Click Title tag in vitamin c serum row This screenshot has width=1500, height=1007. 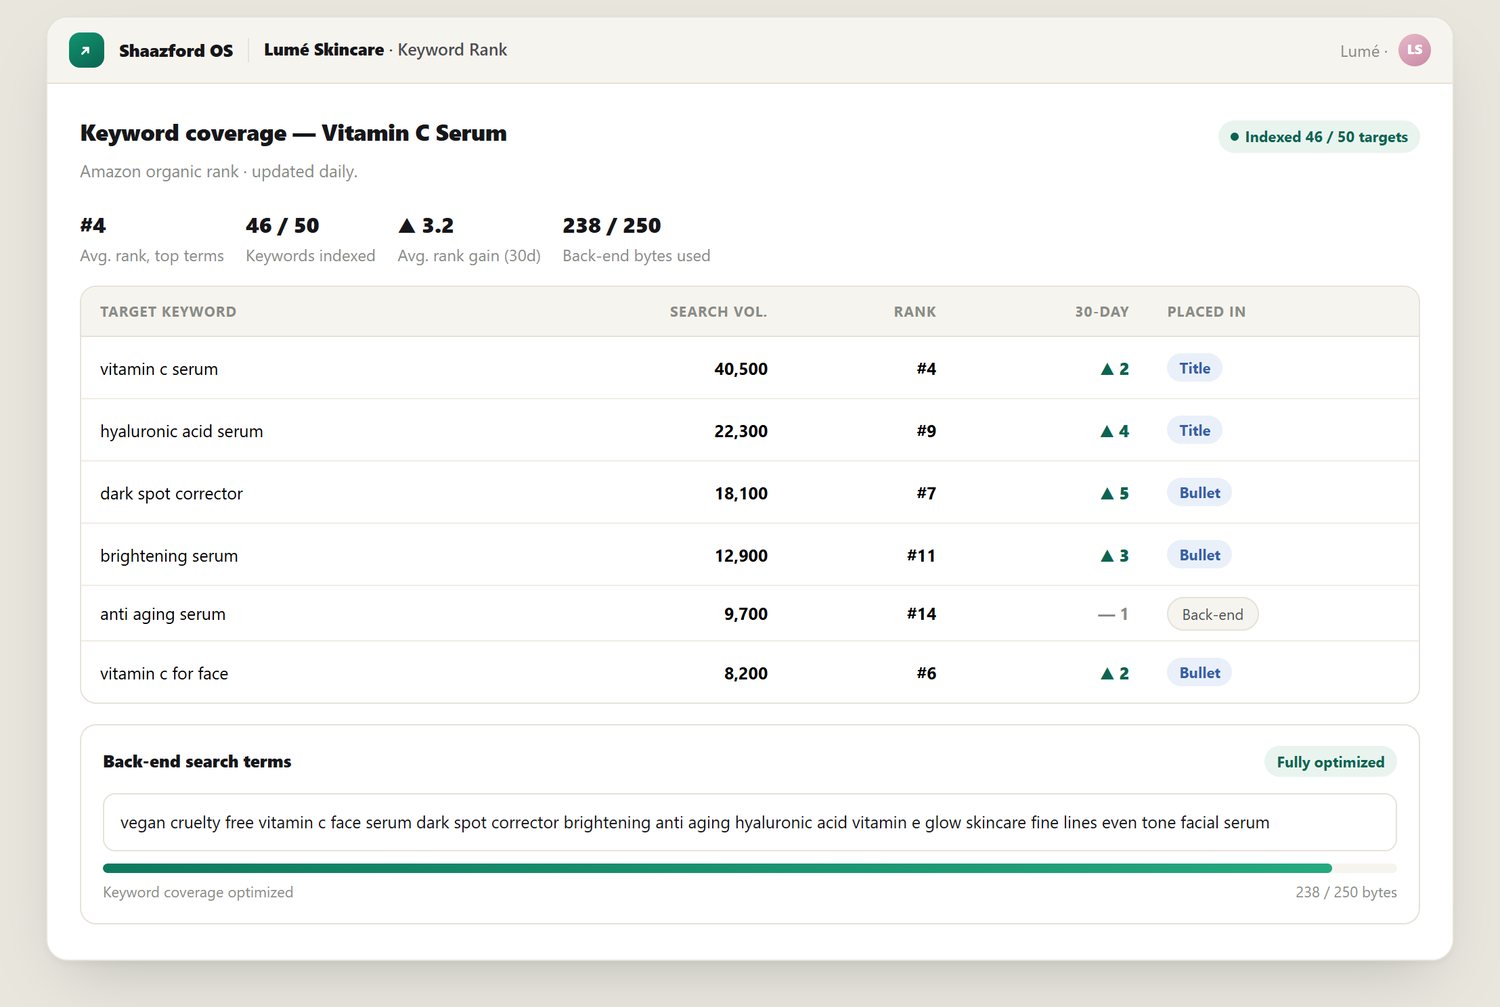point(1194,368)
